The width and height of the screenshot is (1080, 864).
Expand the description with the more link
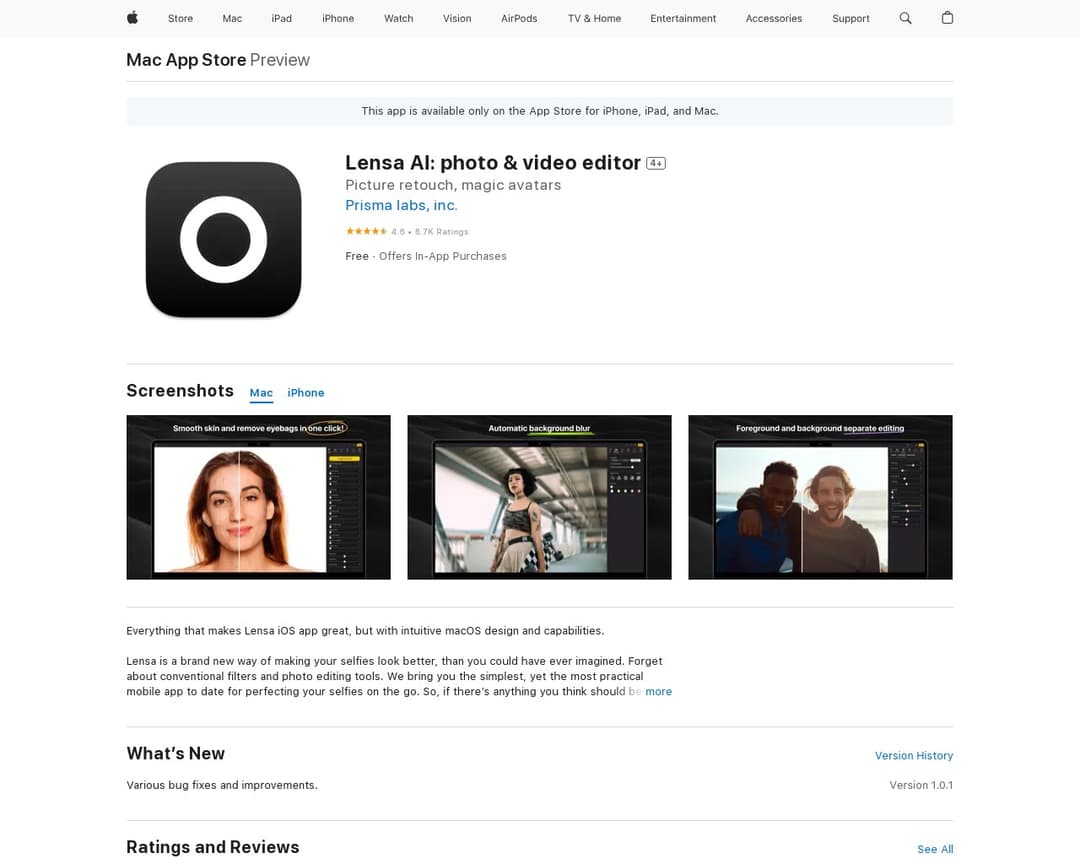click(x=659, y=691)
